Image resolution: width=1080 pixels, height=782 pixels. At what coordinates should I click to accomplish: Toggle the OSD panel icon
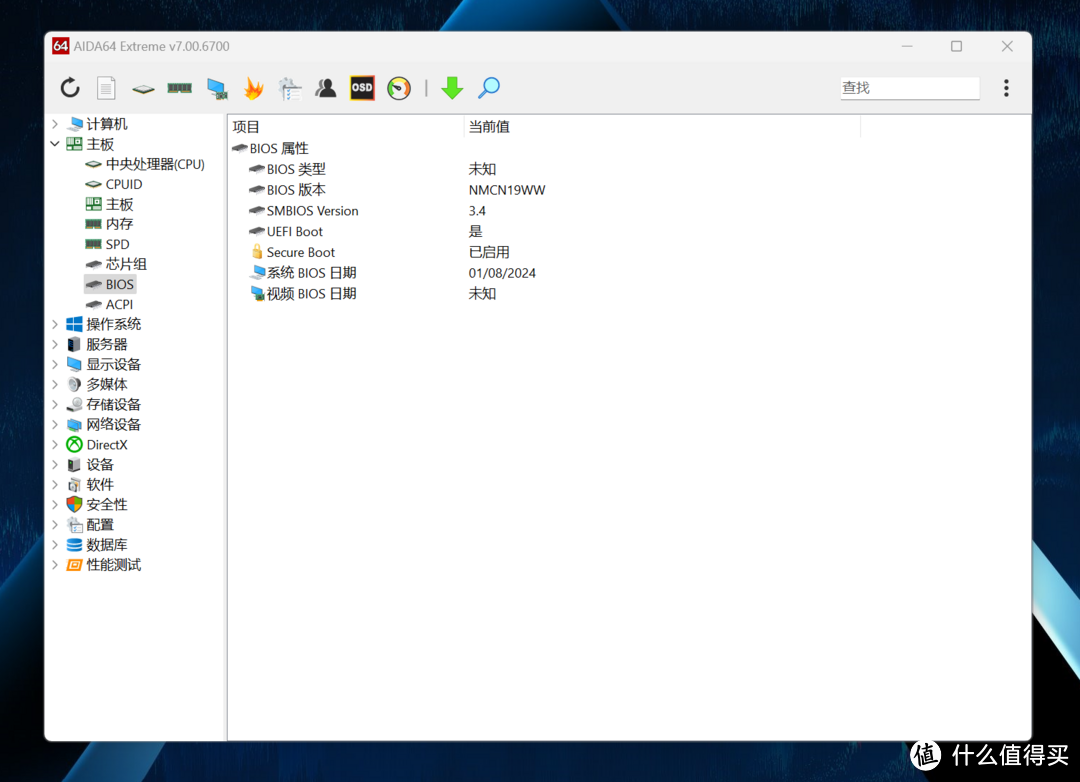[362, 88]
